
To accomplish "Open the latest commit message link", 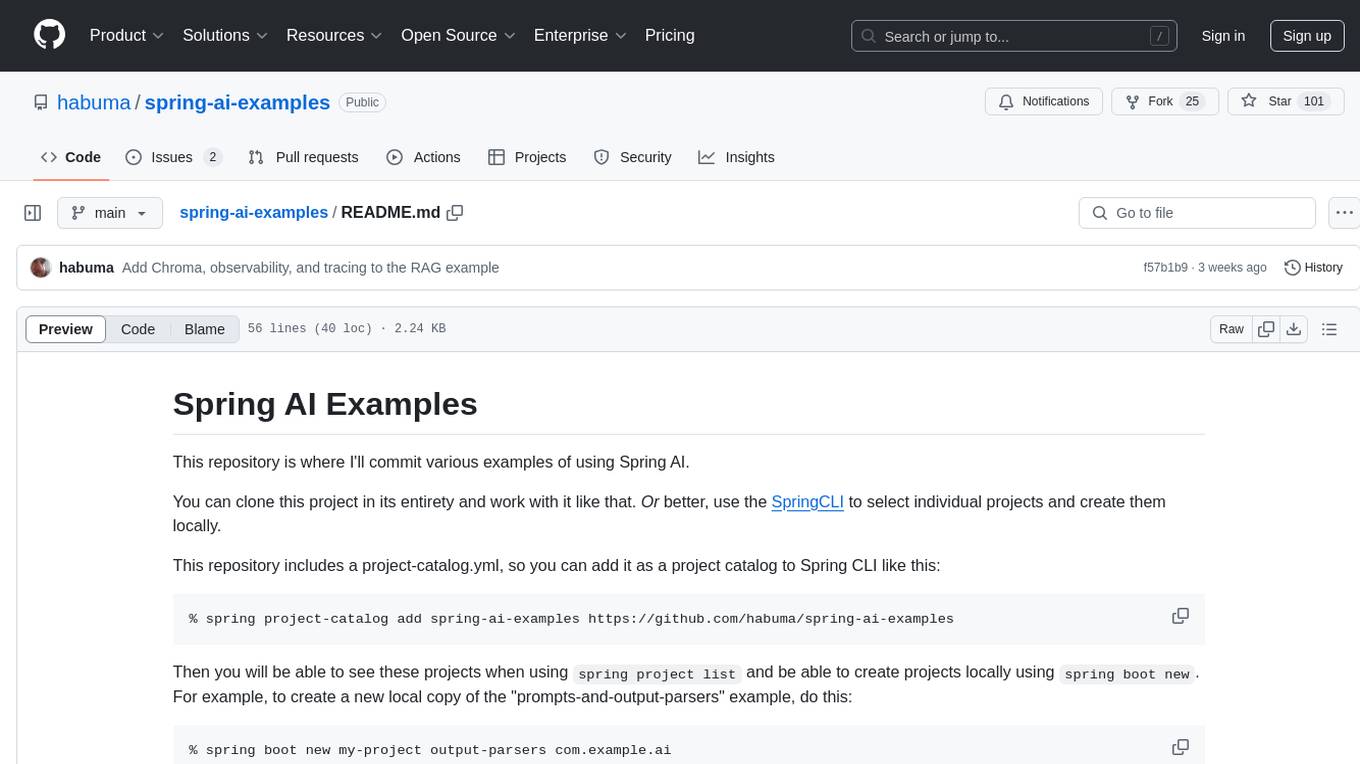I will tap(310, 268).
